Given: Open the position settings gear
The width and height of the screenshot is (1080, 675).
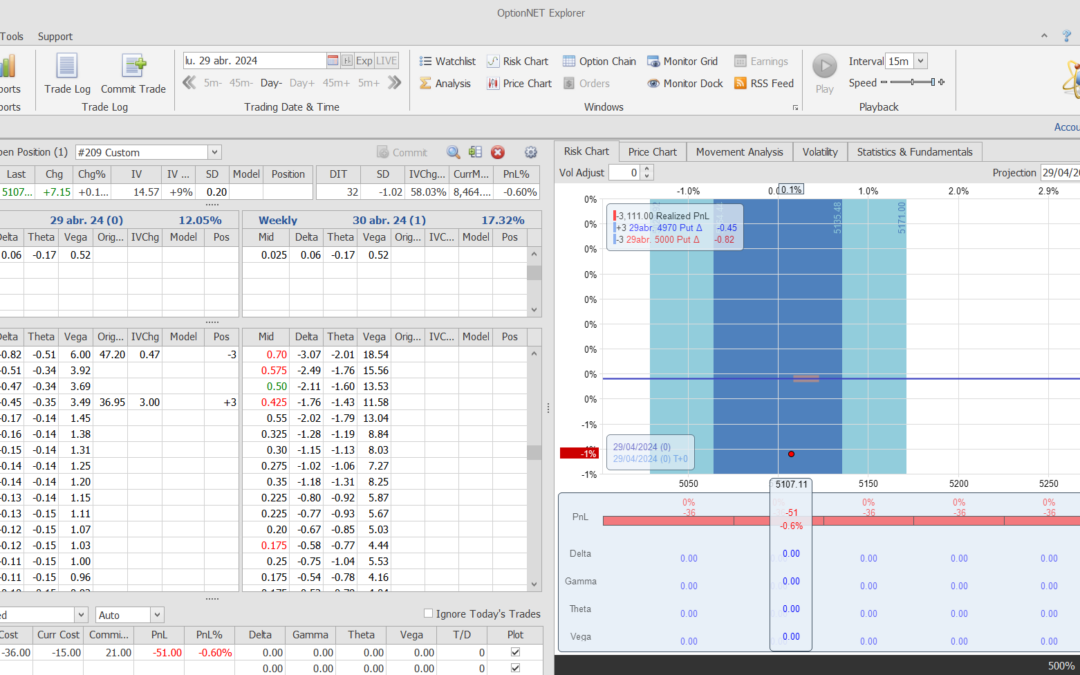Looking at the screenshot, I should [x=531, y=152].
